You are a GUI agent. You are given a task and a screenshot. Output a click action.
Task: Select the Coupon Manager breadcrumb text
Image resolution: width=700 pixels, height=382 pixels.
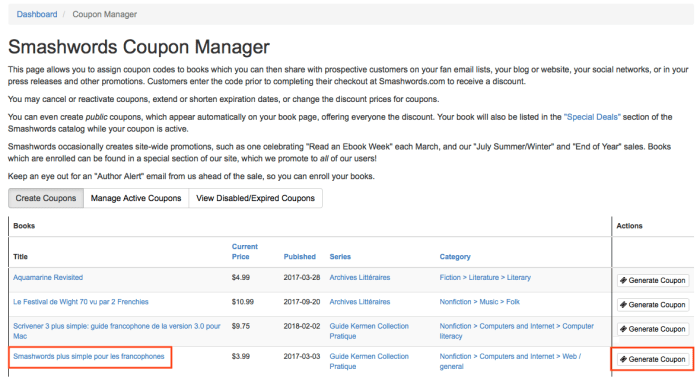click(104, 14)
